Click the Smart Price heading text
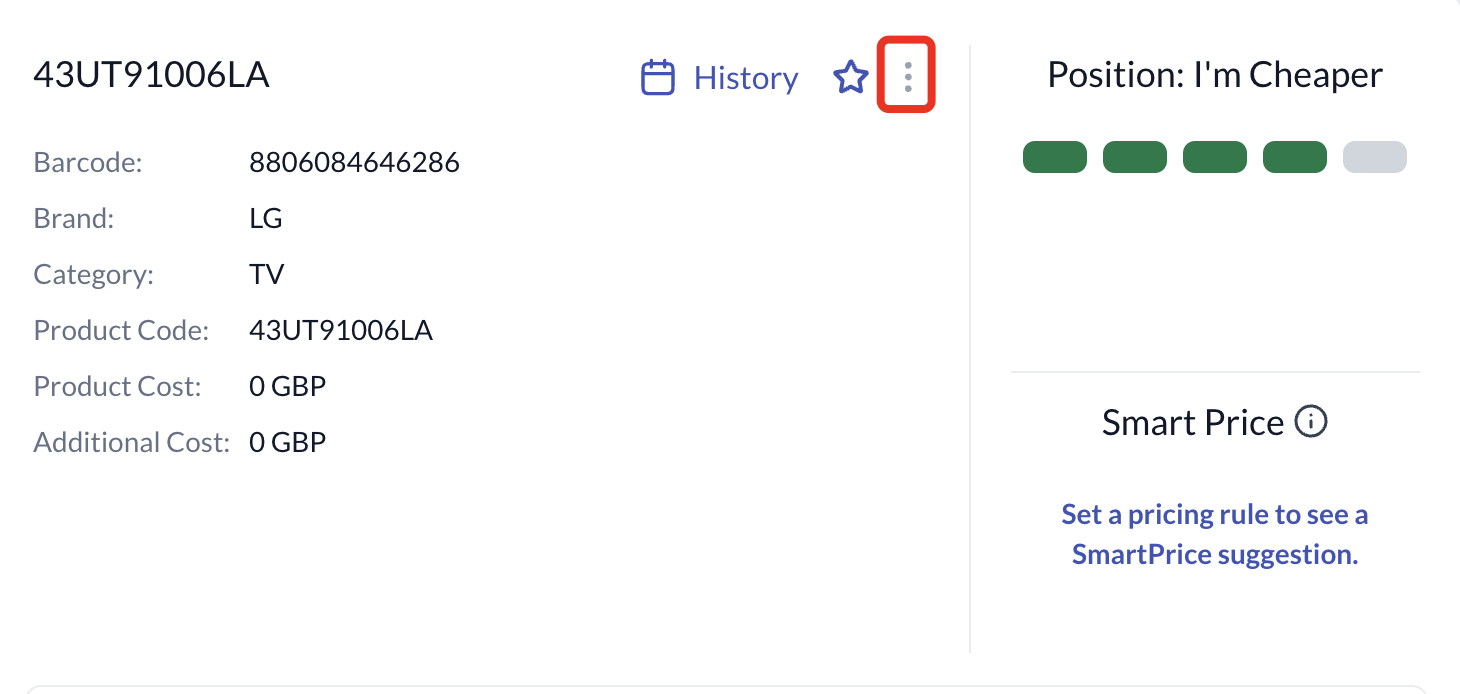The image size is (1460, 694). (1193, 422)
